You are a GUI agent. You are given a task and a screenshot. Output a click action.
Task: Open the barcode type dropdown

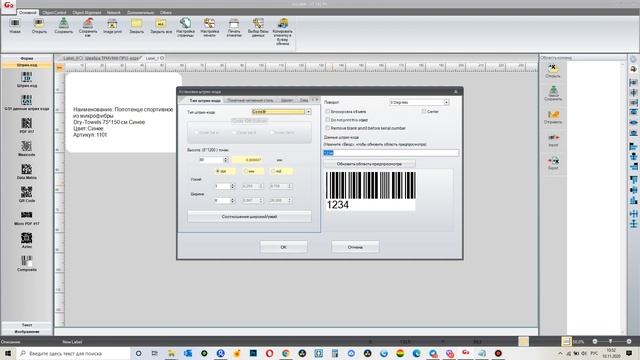click(x=308, y=111)
